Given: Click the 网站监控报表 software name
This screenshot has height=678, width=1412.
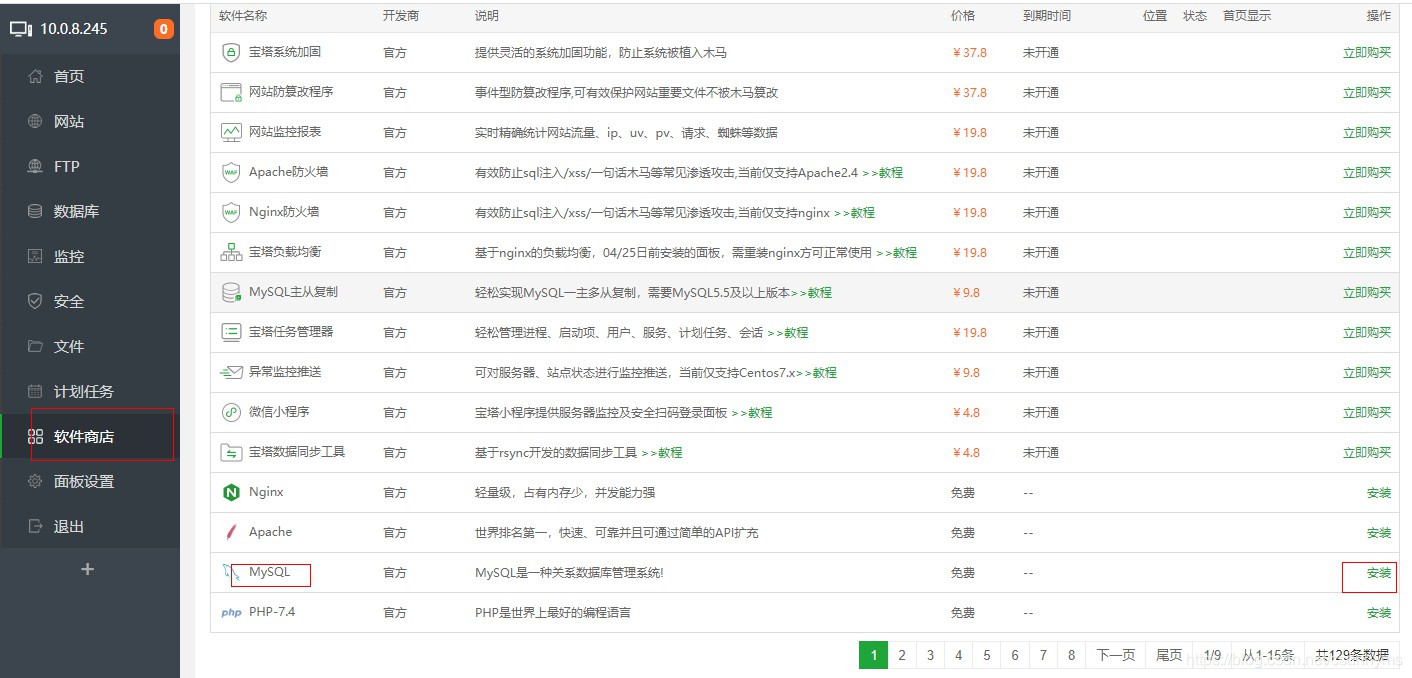Looking at the screenshot, I should [x=285, y=132].
